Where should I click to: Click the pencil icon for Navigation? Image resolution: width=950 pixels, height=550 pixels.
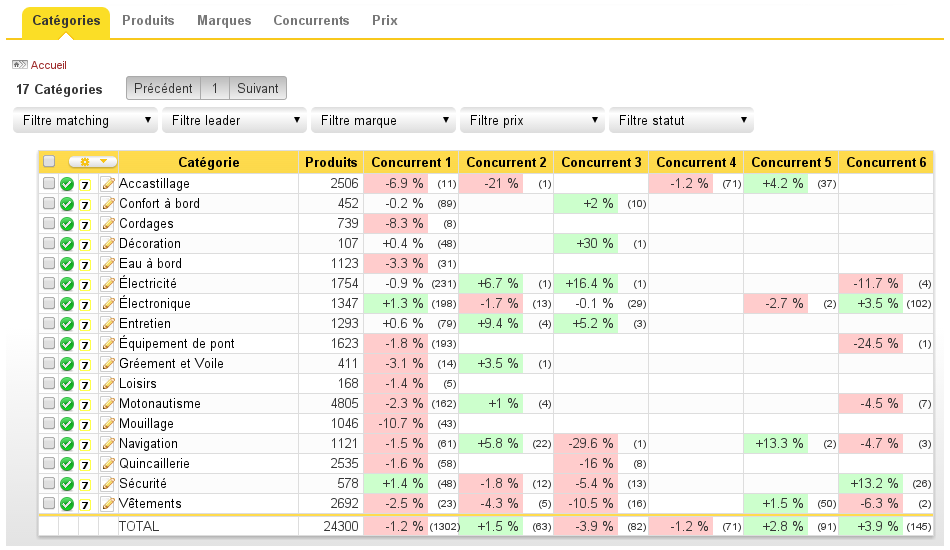tap(108, 443)
